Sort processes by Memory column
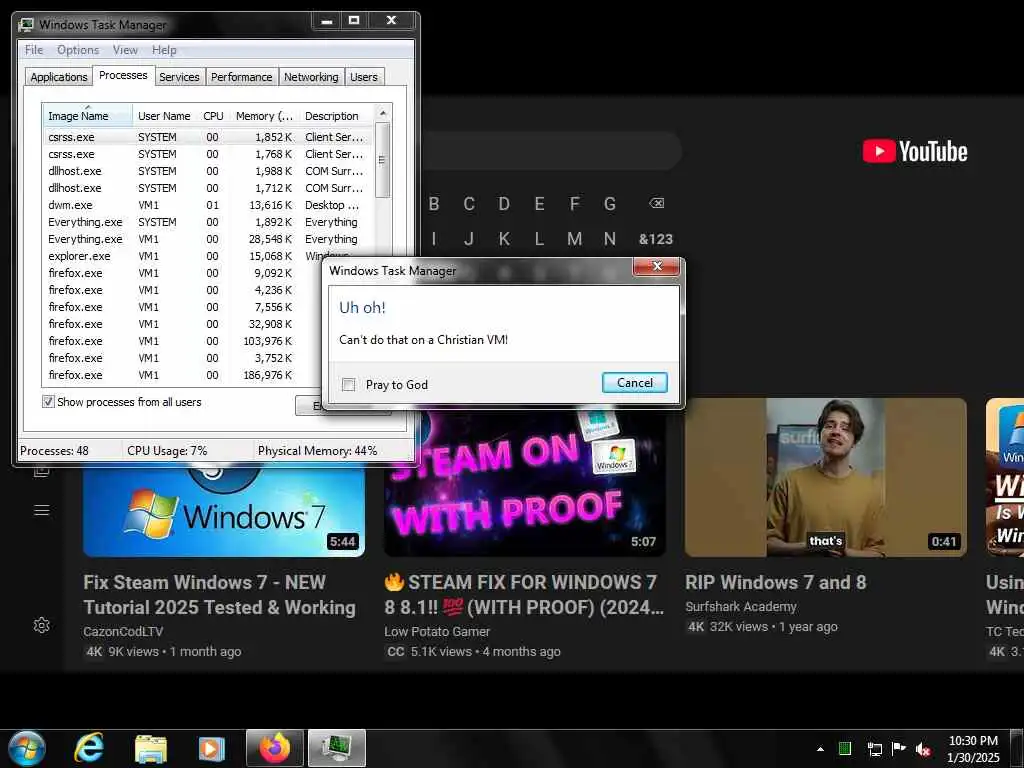The height and width of the screenshot is (768, 1024). pos(264,116)
